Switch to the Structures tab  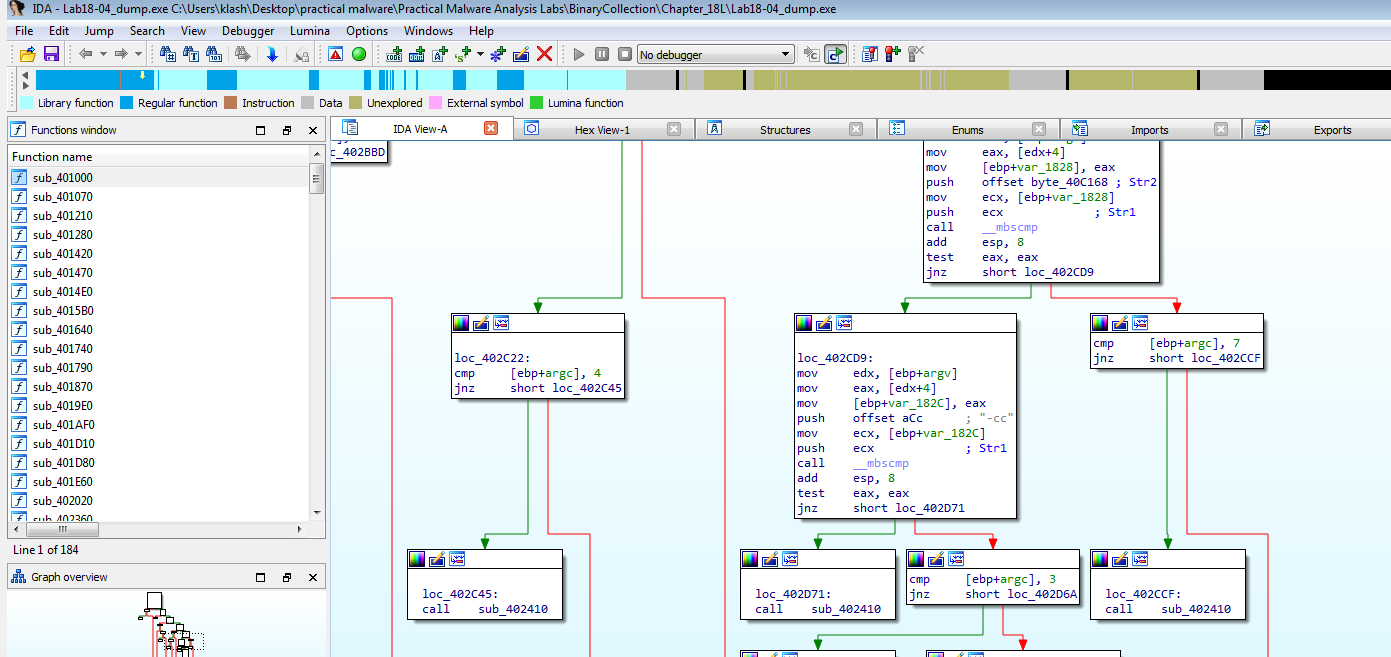click(785, 130)
